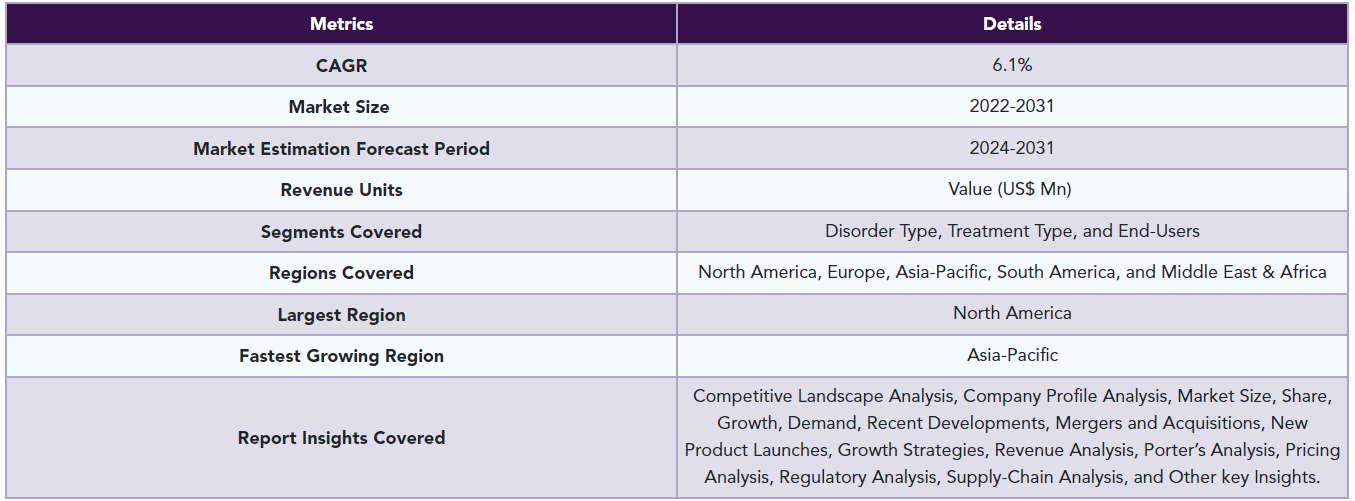
Task: Select the CAGR row label
Action: tap(341, 65)
